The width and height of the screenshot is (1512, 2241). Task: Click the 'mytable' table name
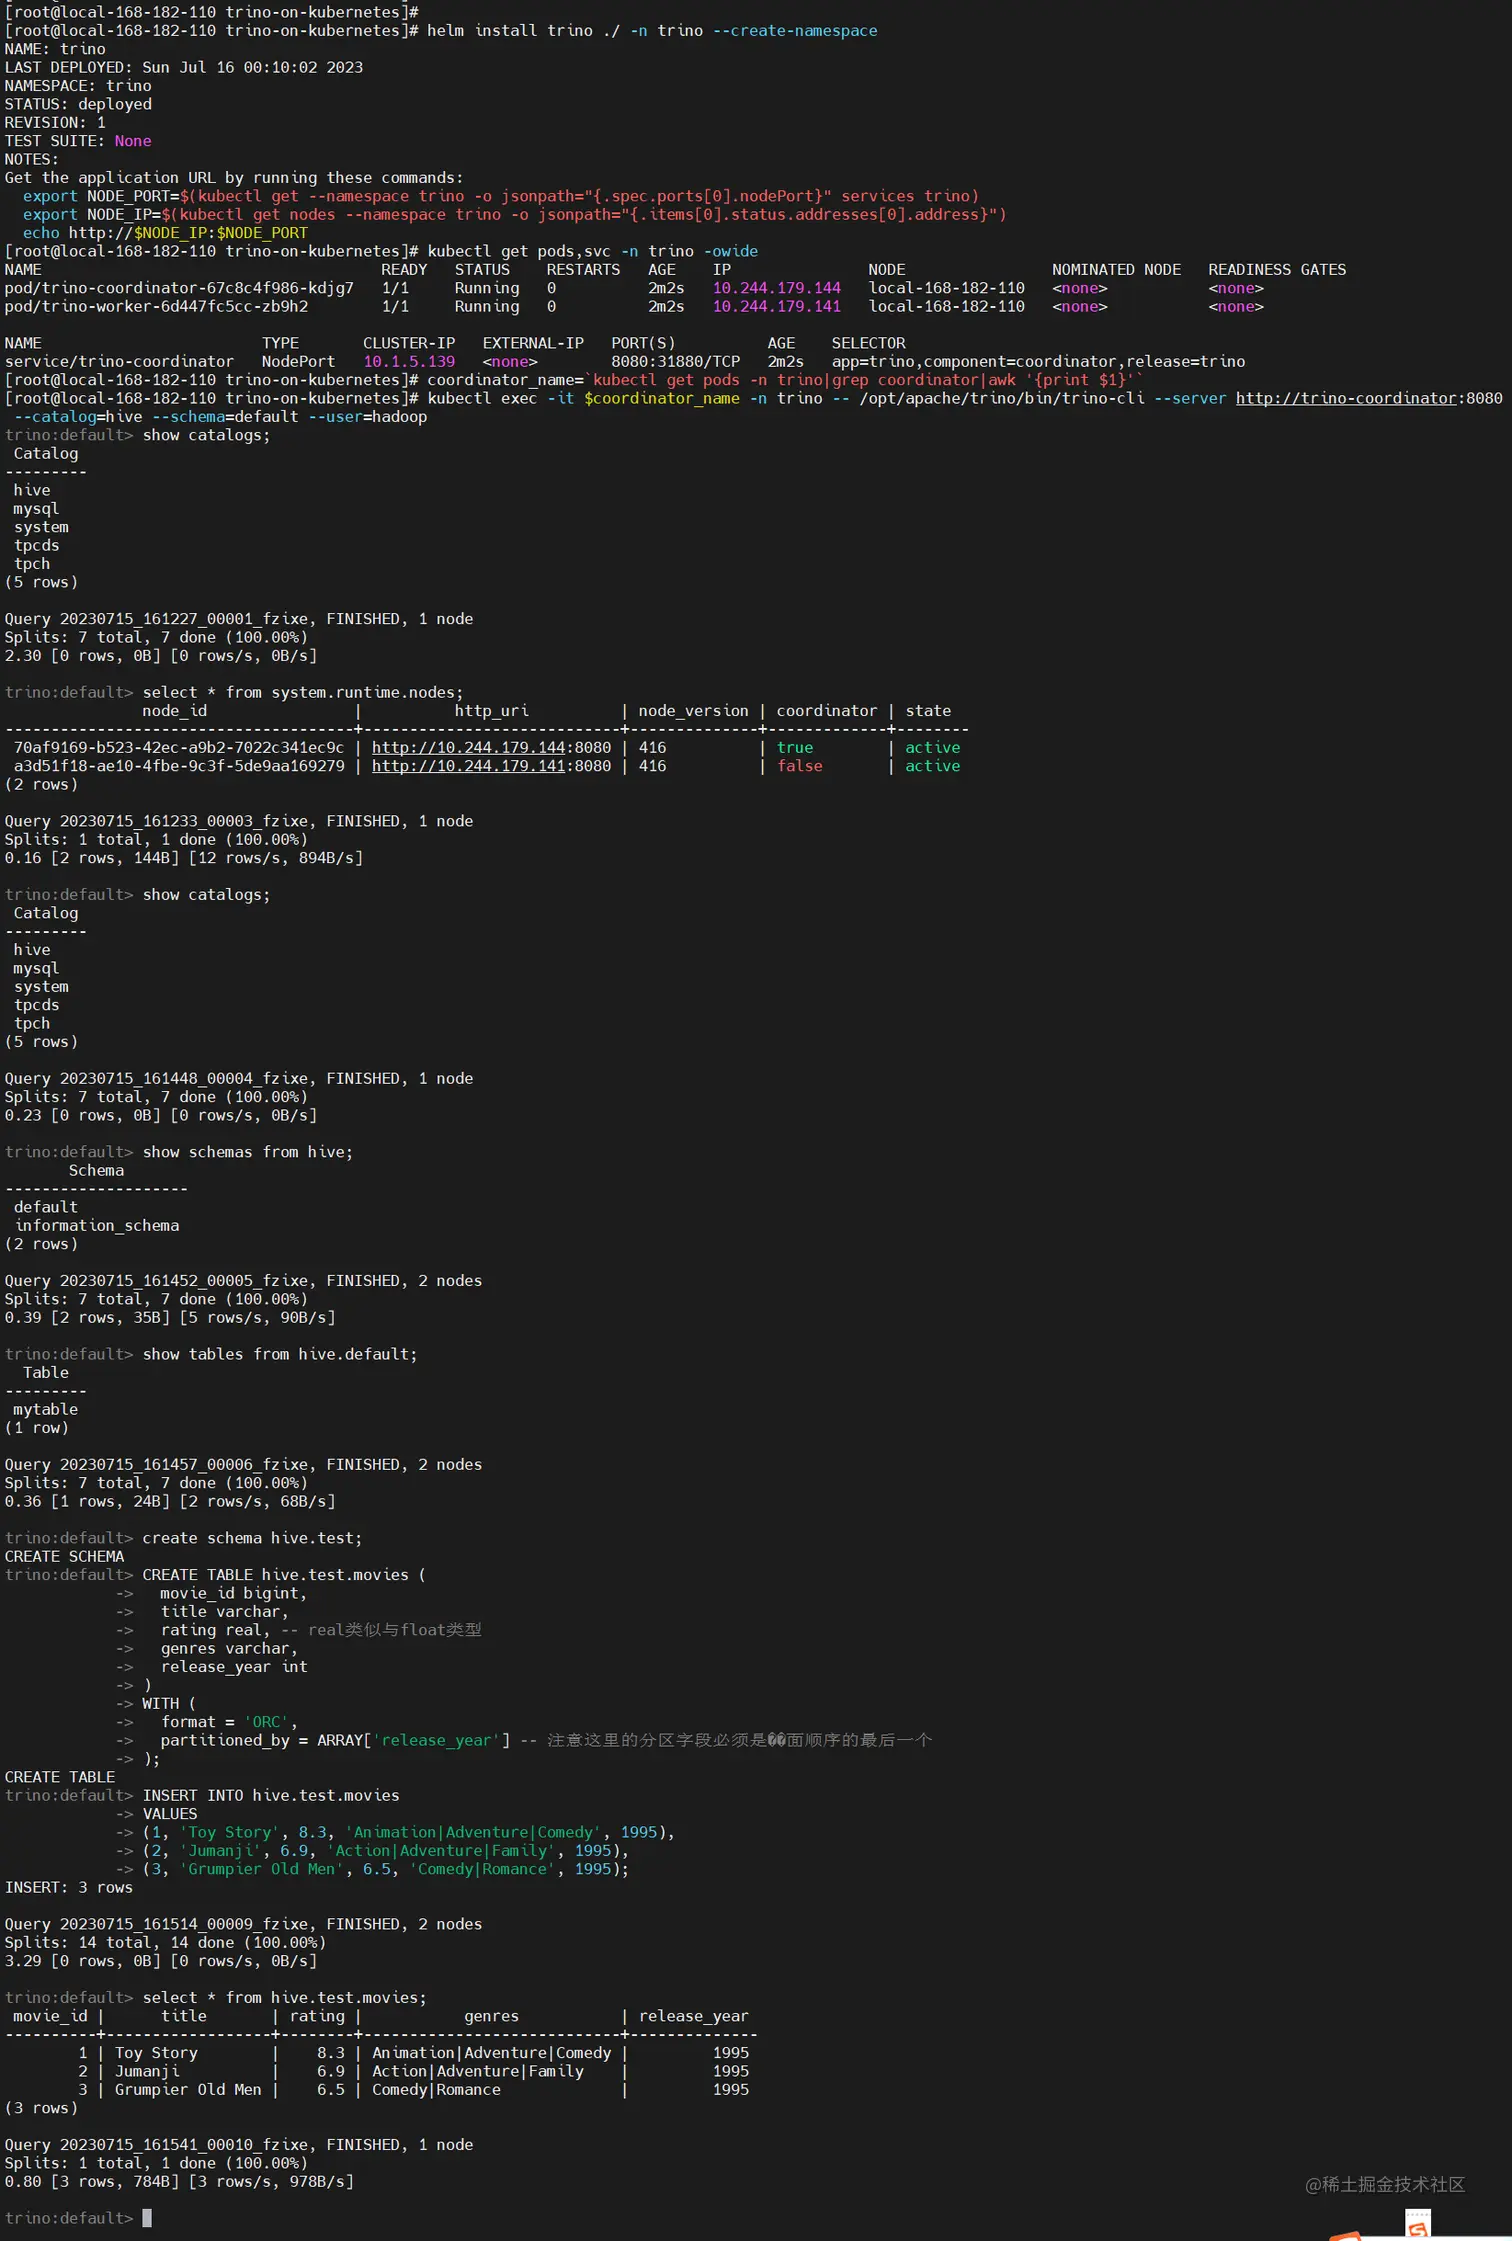coord(45,1409)
